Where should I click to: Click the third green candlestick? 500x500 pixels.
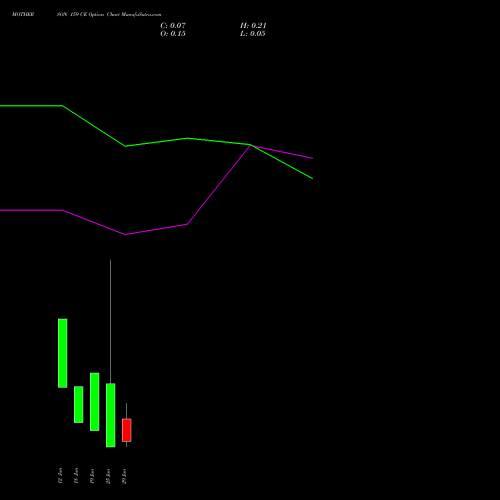pos(95,402)
